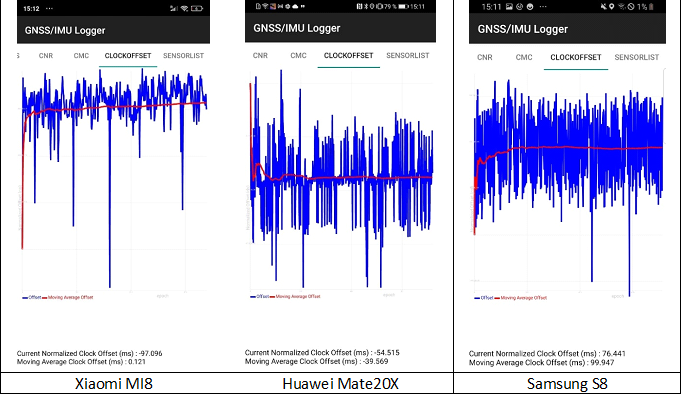Tap the Bluetooth icon in Huawei status bar
Viewport: 688px width, 404px height.
pyautogui.click(x=366, y=6)
